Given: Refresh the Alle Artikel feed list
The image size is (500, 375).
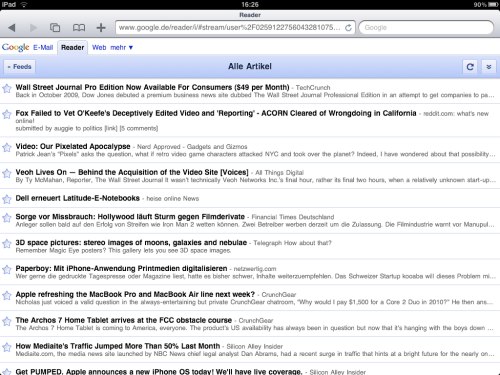Looking at the screenshot, I should [x=470, y=67].
